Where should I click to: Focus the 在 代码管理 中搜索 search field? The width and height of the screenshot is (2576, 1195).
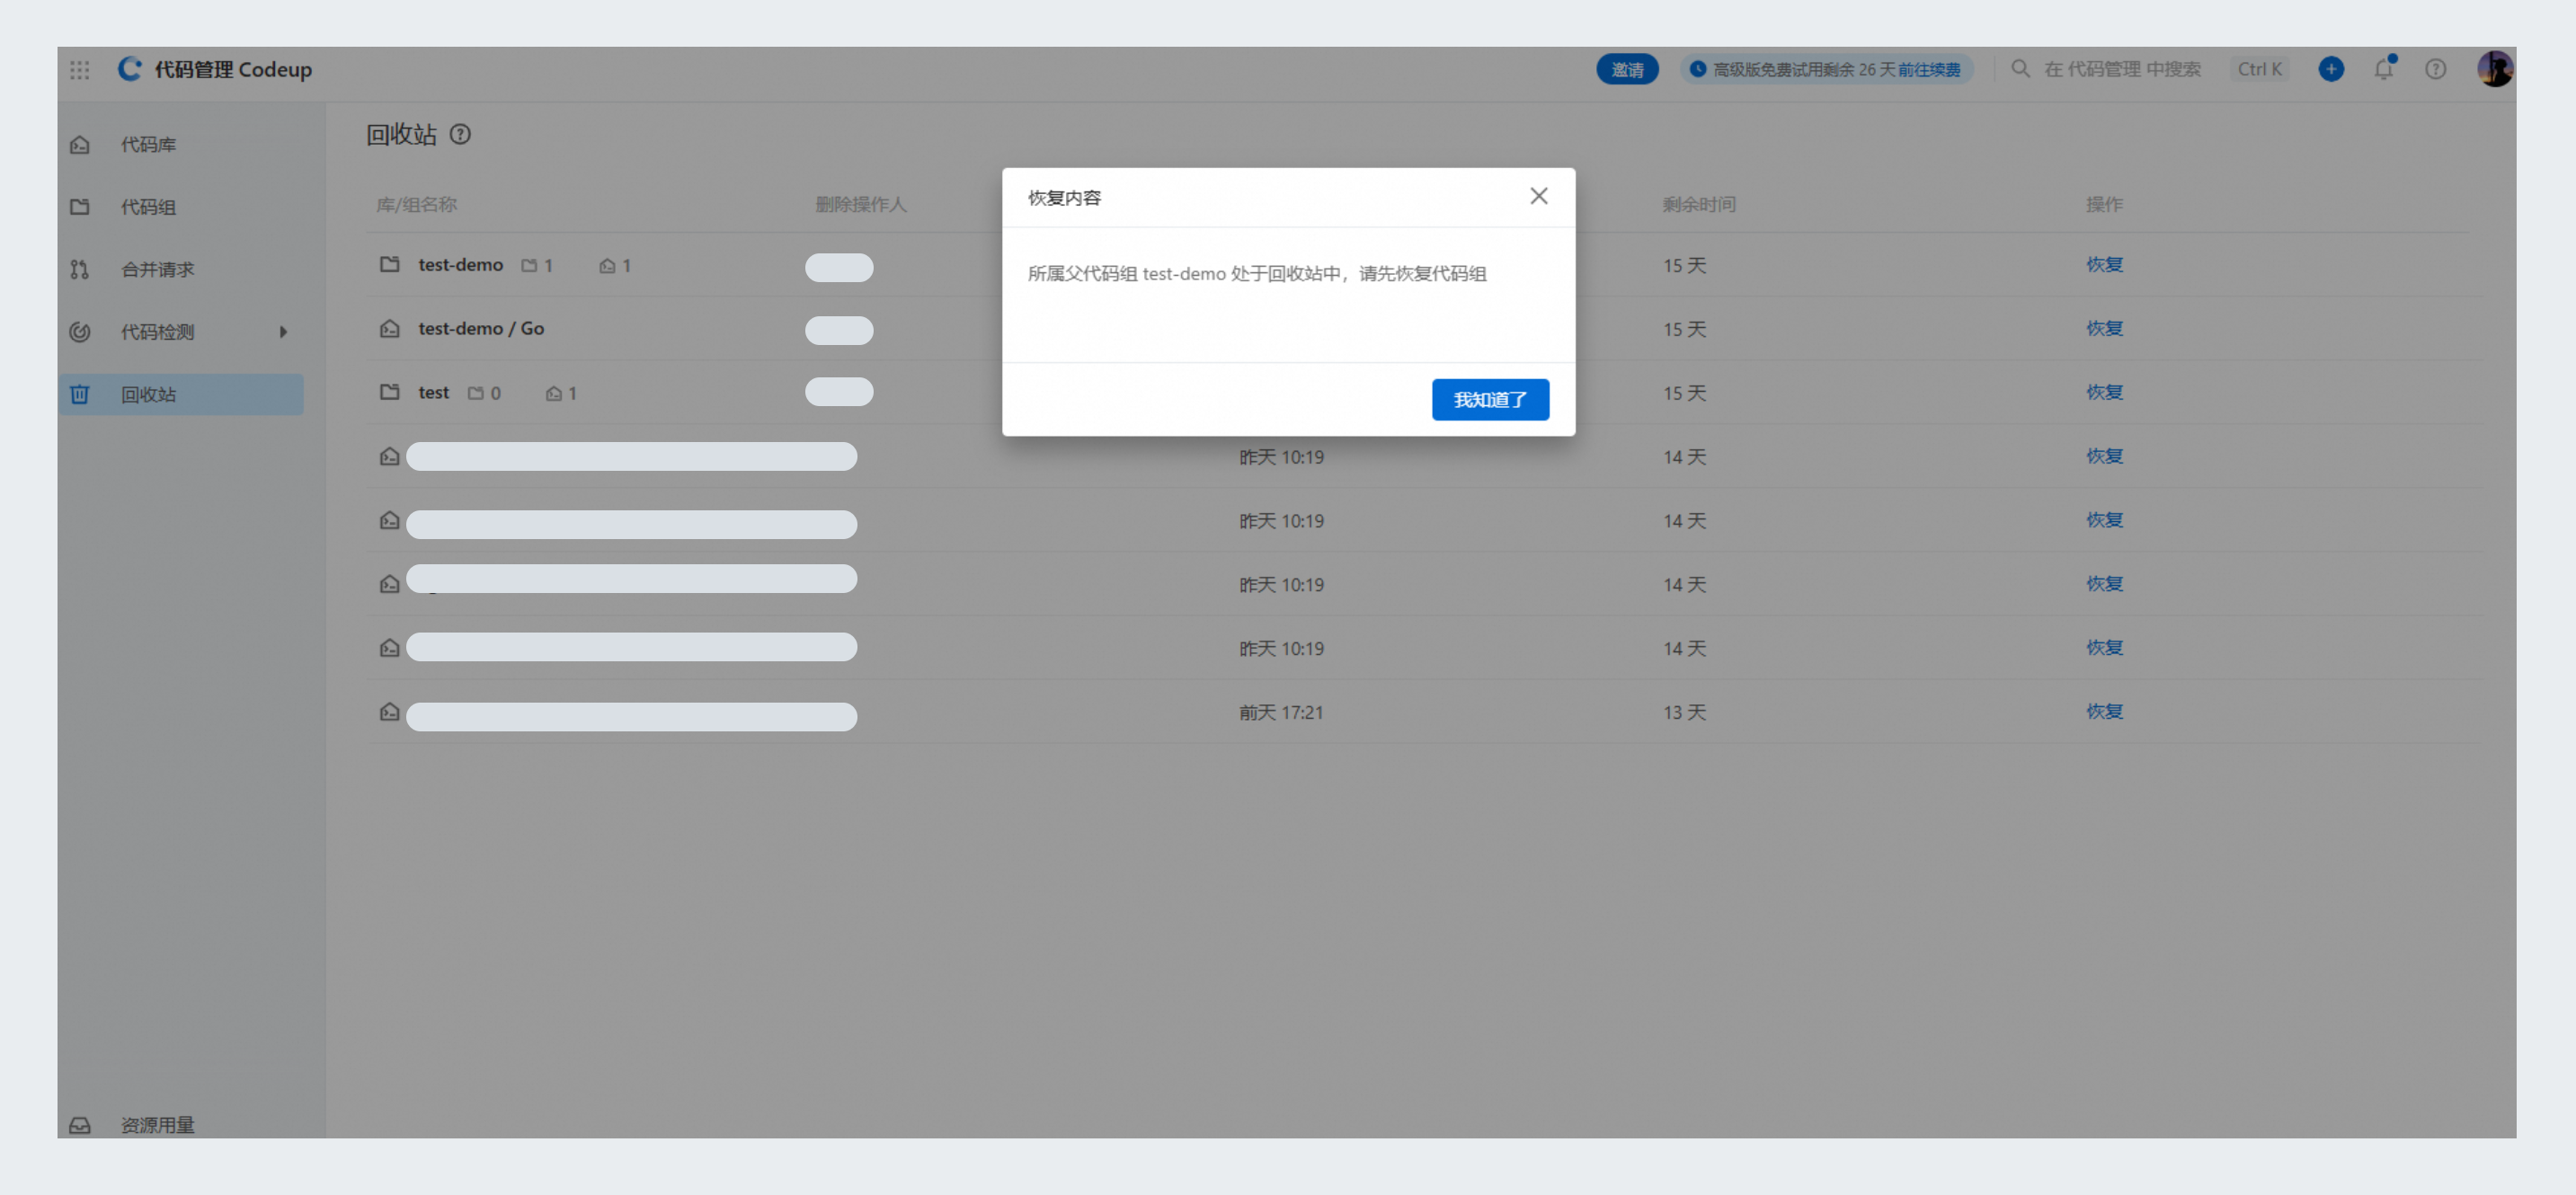pyautogui.click(x=2122, y=69)
